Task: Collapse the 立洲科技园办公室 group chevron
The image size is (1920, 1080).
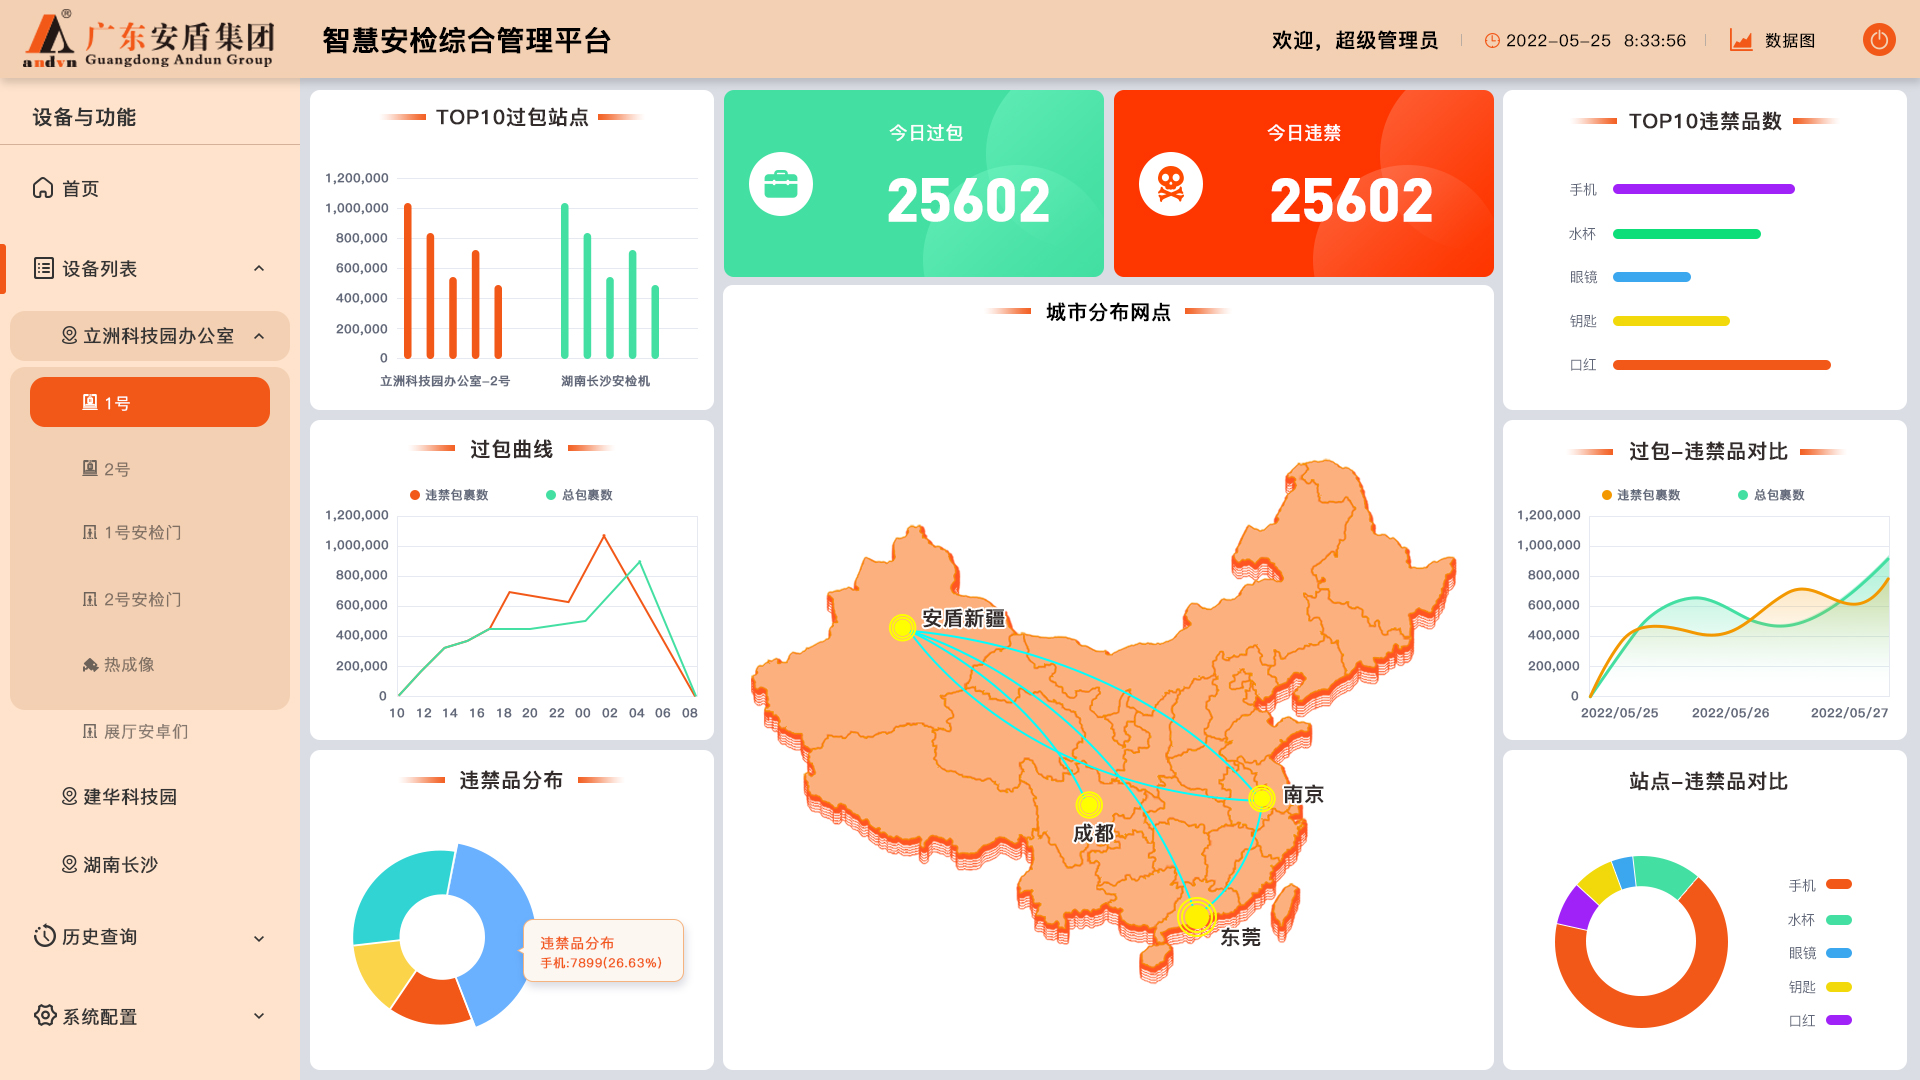Action: [x=259, y=336]
